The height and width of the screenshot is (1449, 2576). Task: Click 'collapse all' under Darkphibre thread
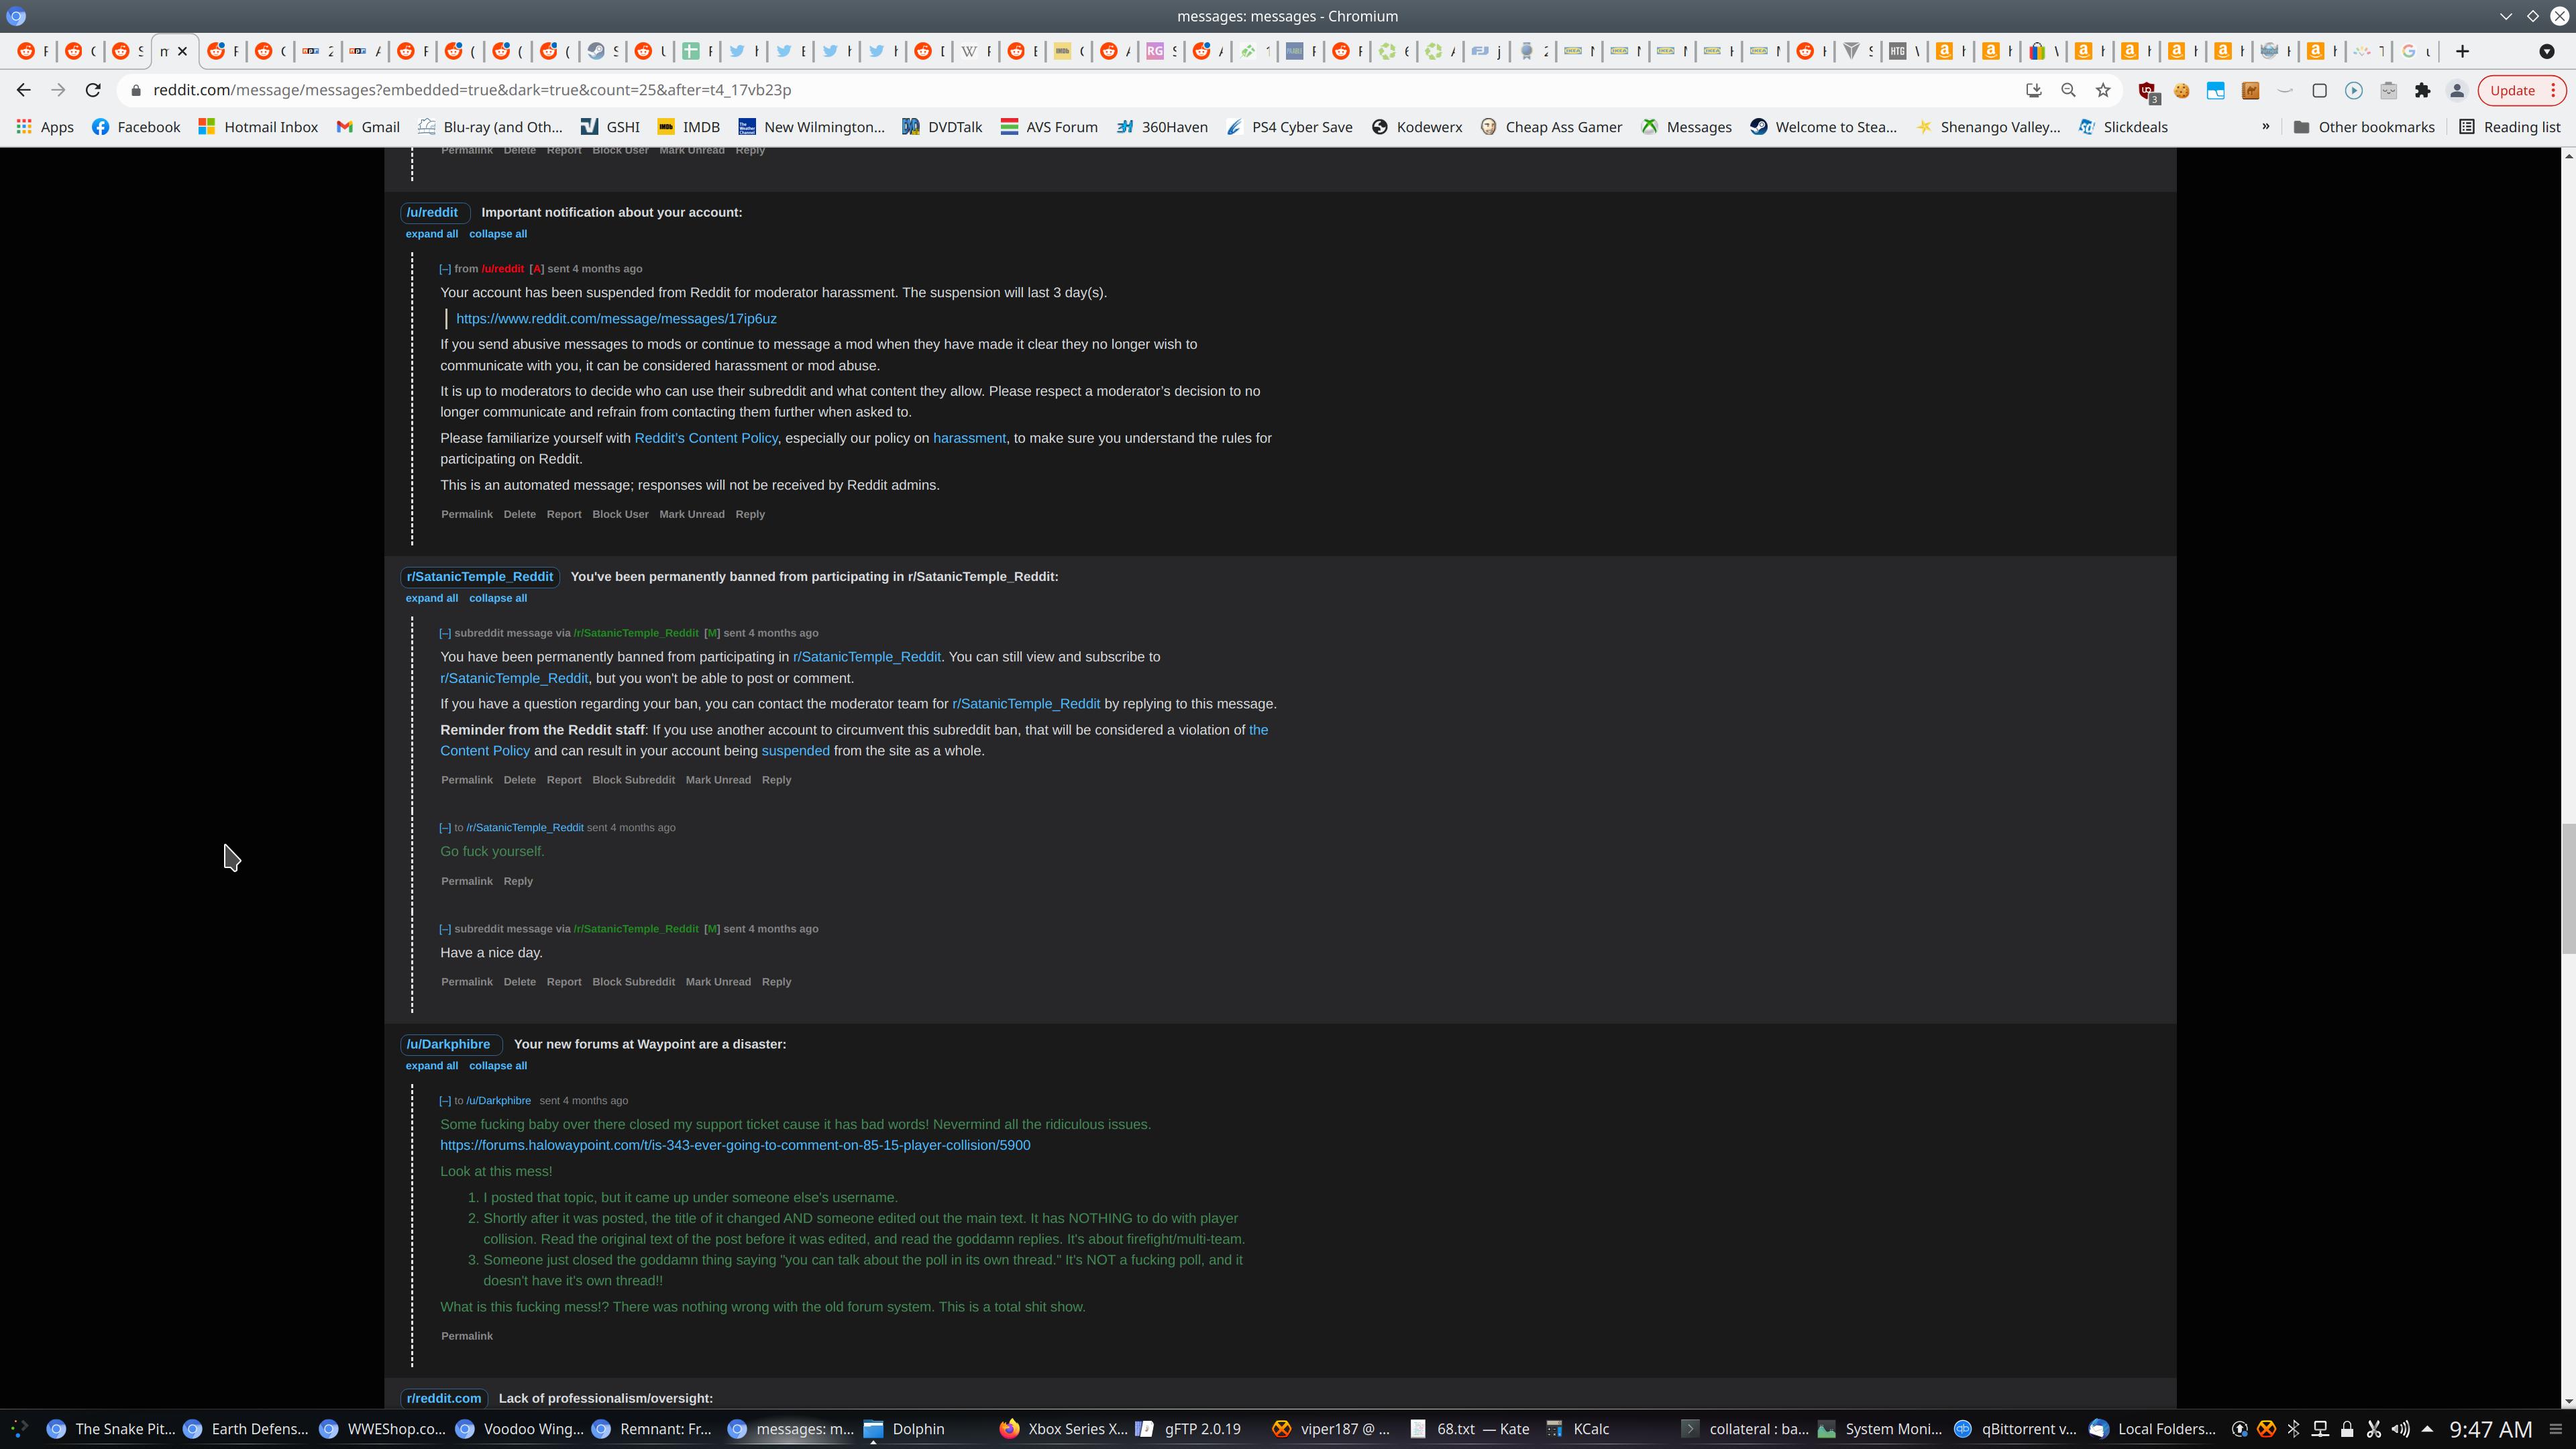[x=497, y=1066]
